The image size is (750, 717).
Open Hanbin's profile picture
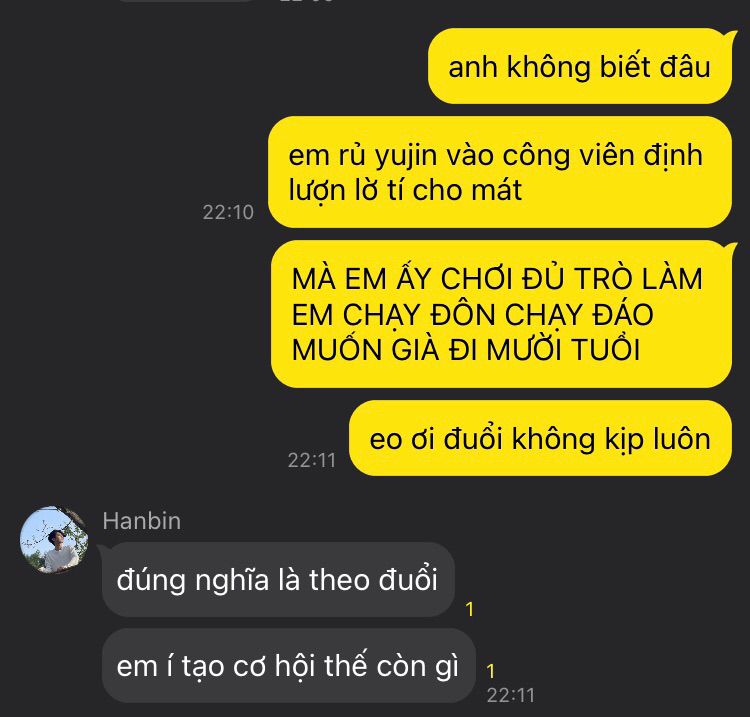tap(54, 540)
